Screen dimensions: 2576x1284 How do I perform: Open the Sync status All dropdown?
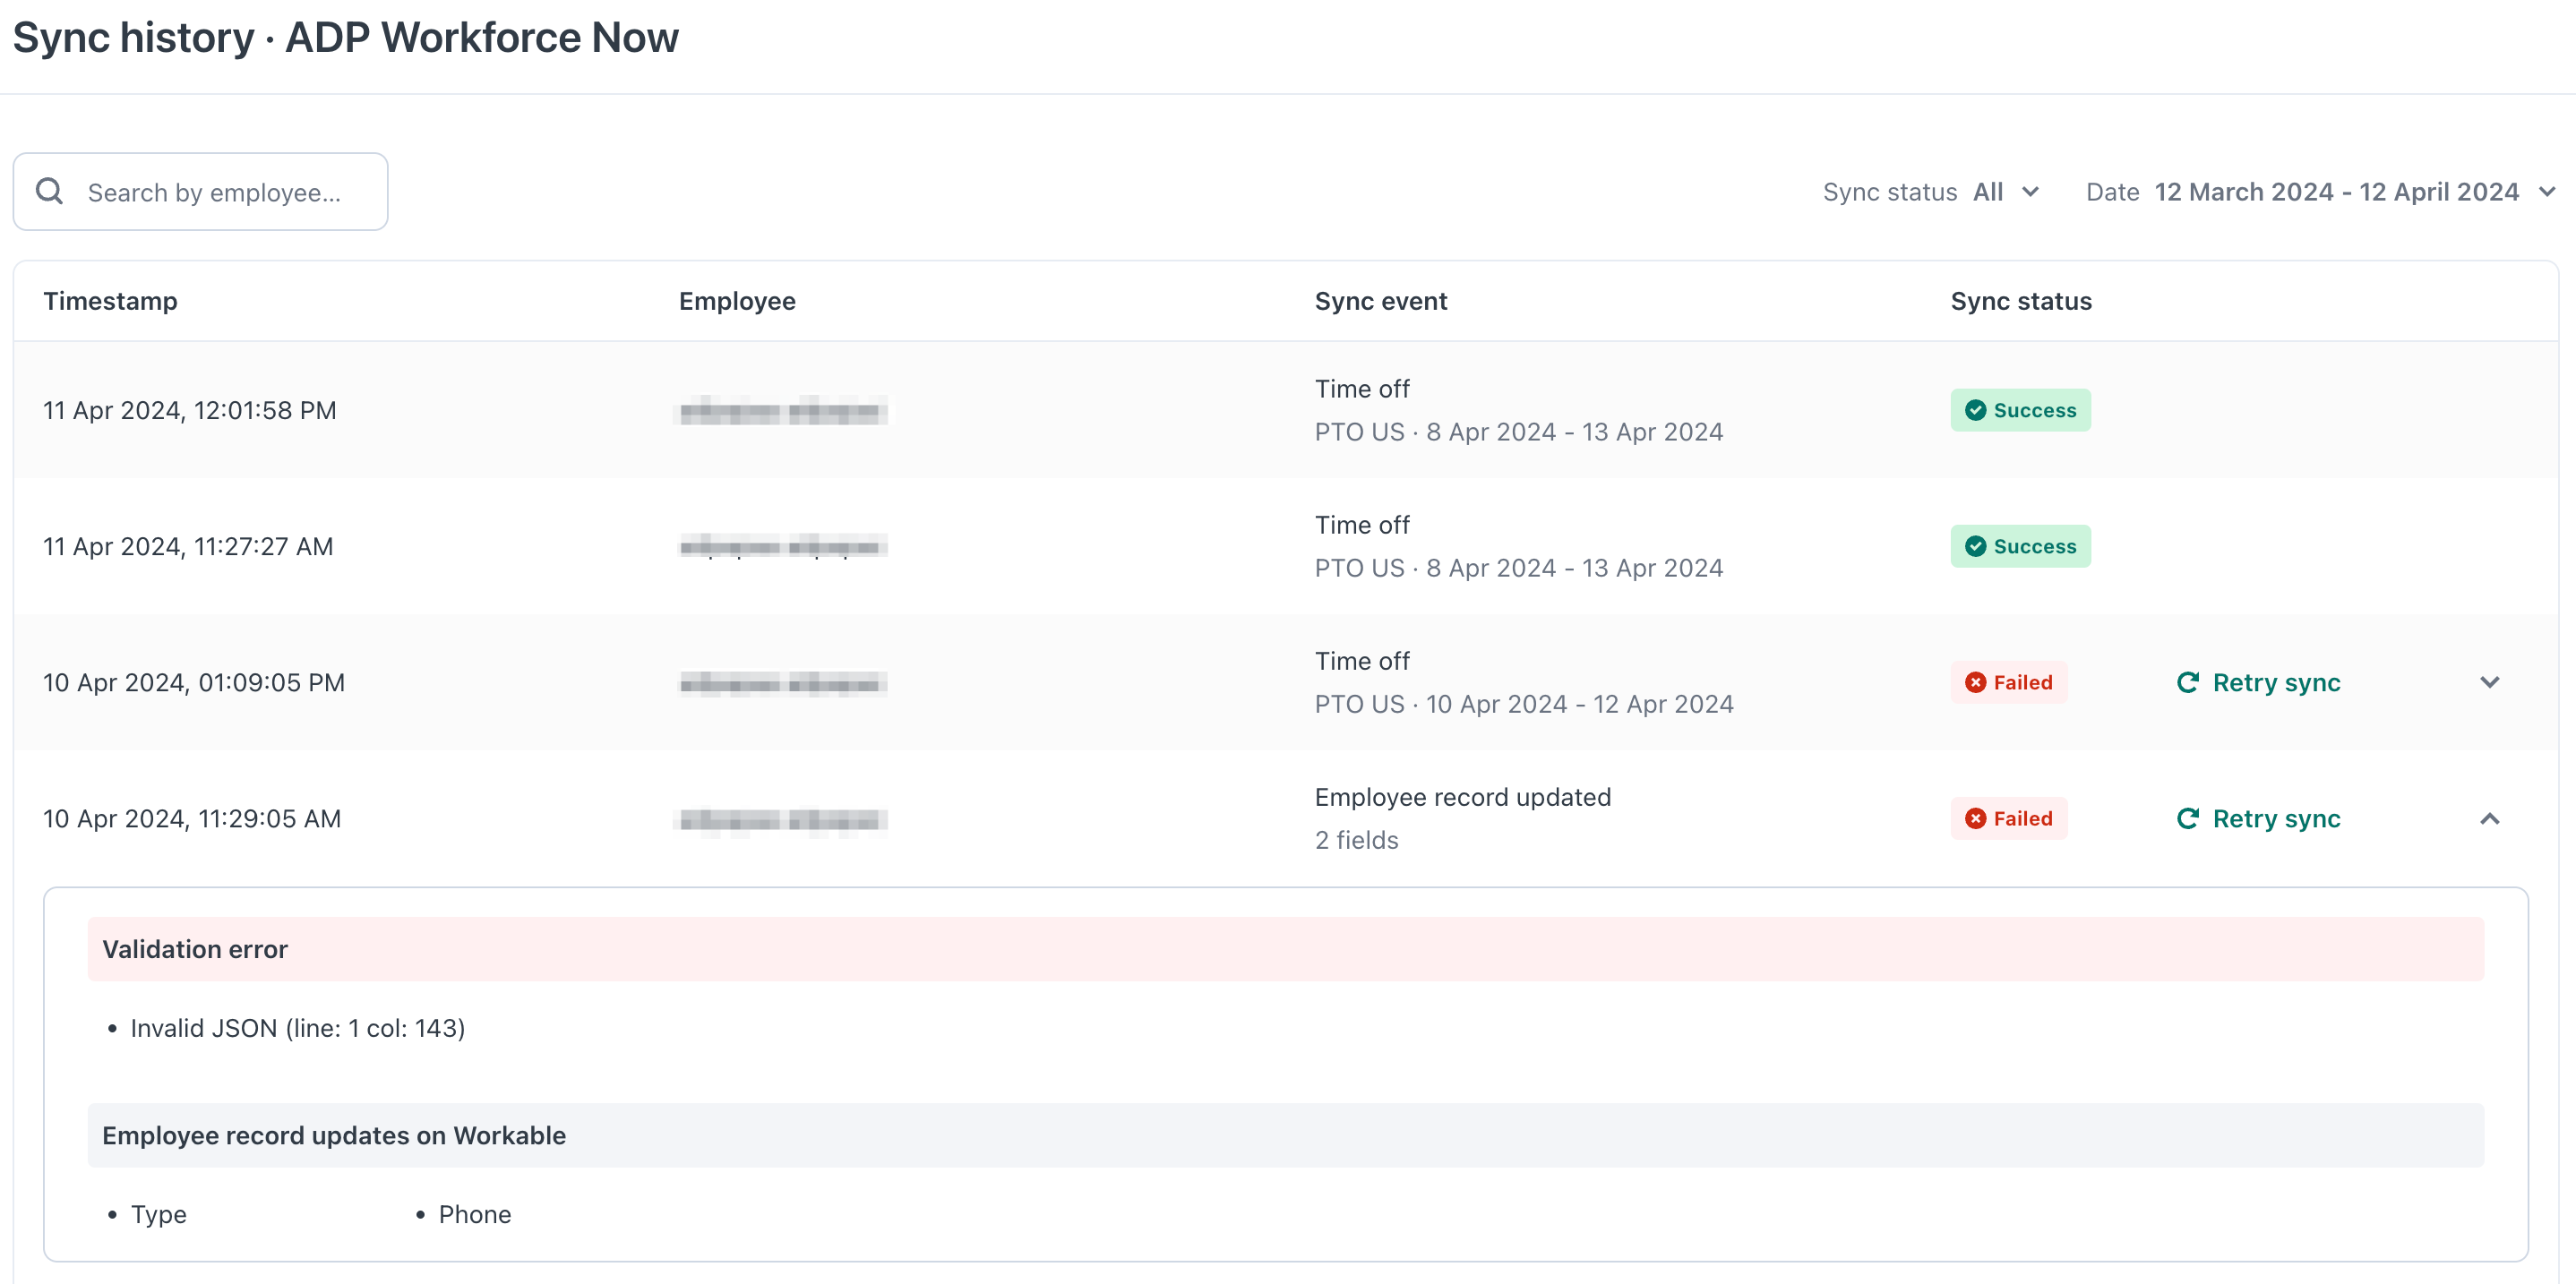[x=1930, y=192]
